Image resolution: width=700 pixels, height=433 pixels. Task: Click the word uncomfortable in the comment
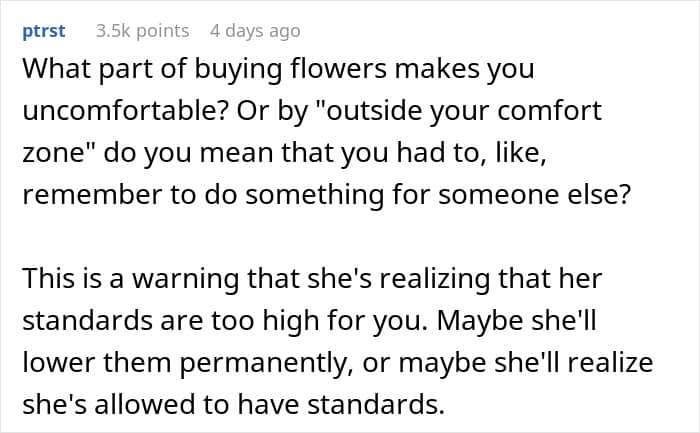pos(126,110)
